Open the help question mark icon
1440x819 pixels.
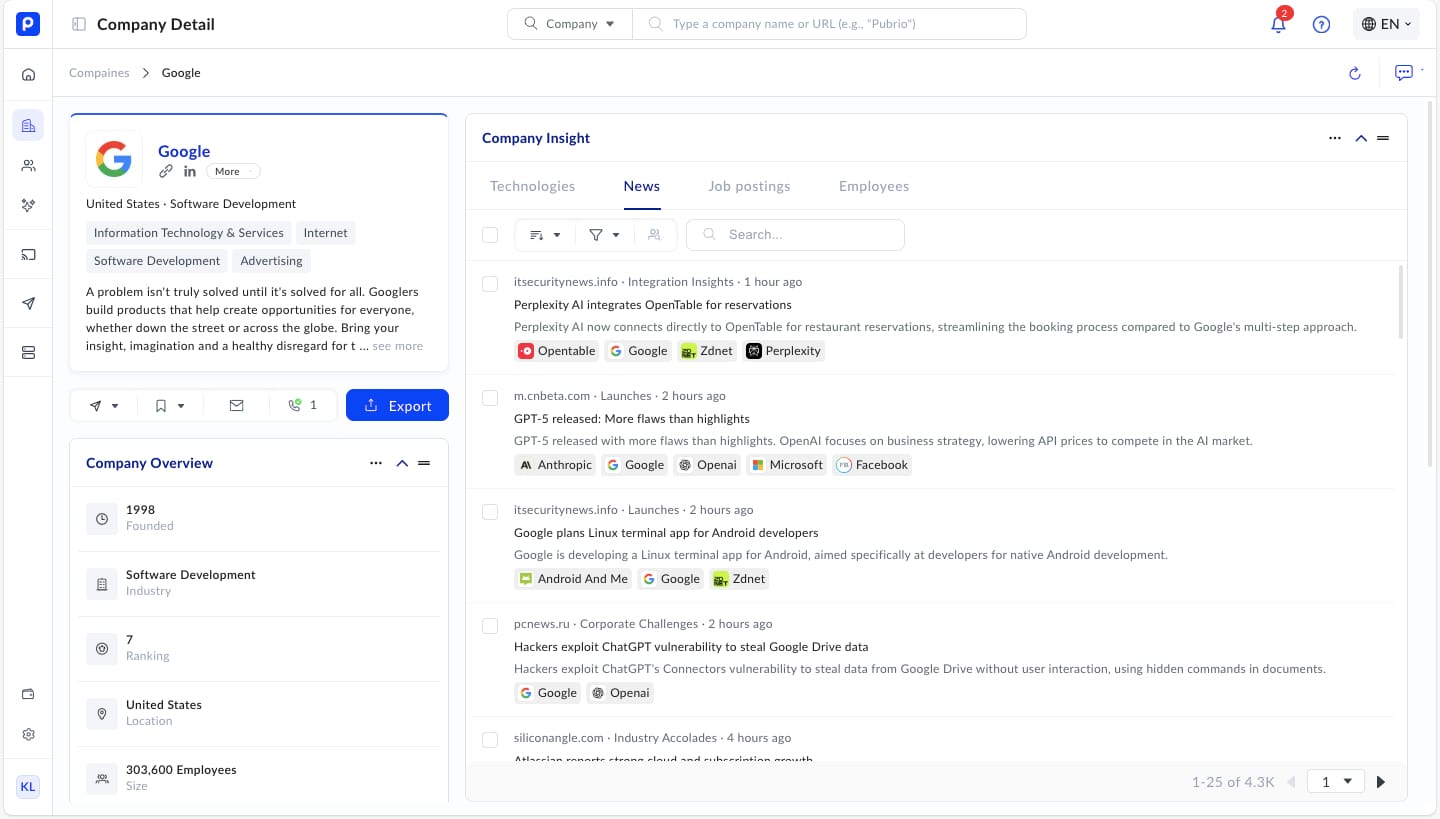coord(1321,25)
